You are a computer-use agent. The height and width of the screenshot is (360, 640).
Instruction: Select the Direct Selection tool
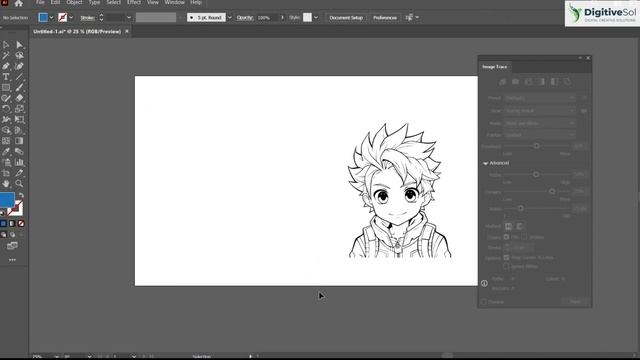19,45
